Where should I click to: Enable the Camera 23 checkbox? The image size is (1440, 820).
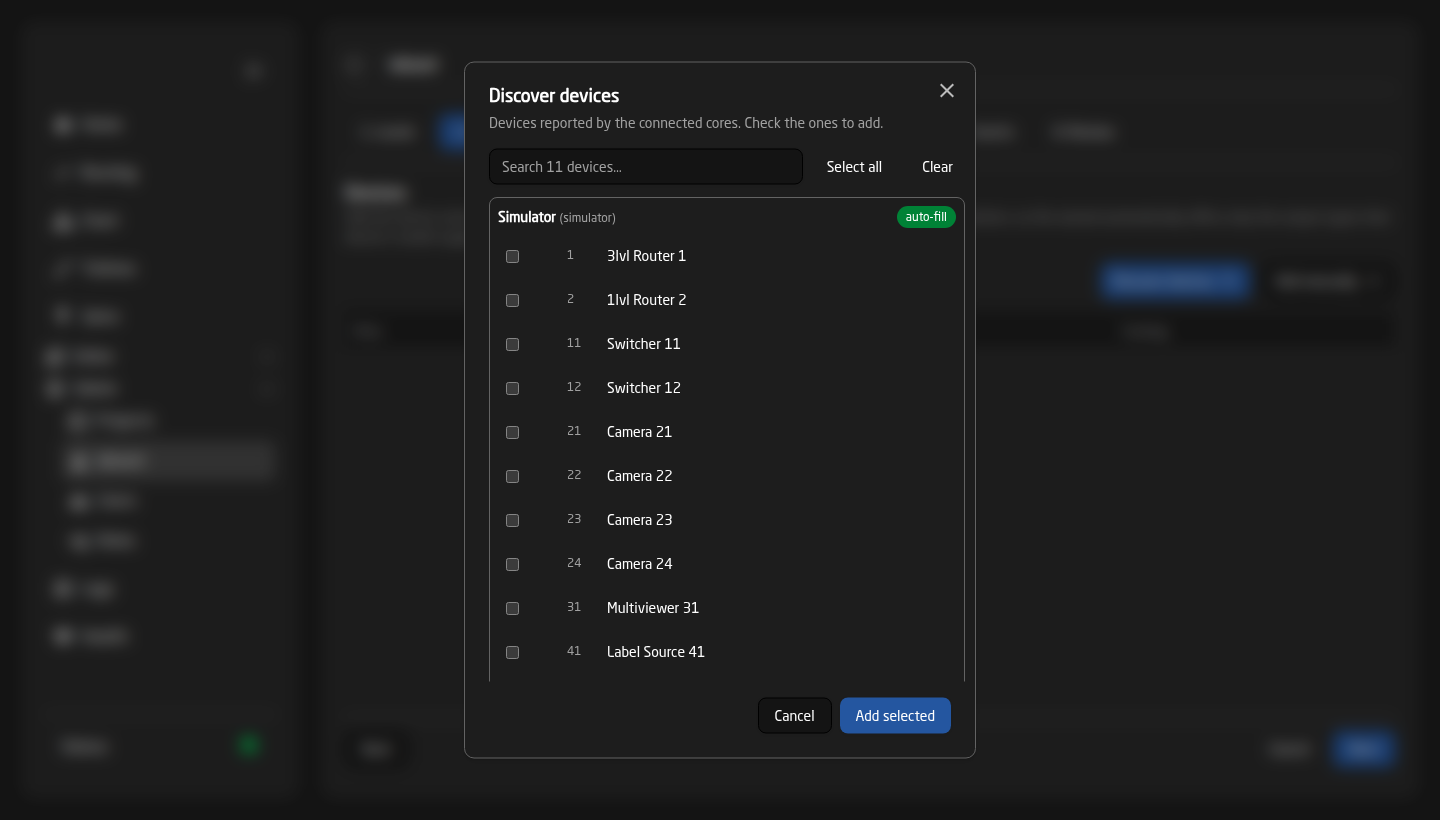tap(512, 520)
